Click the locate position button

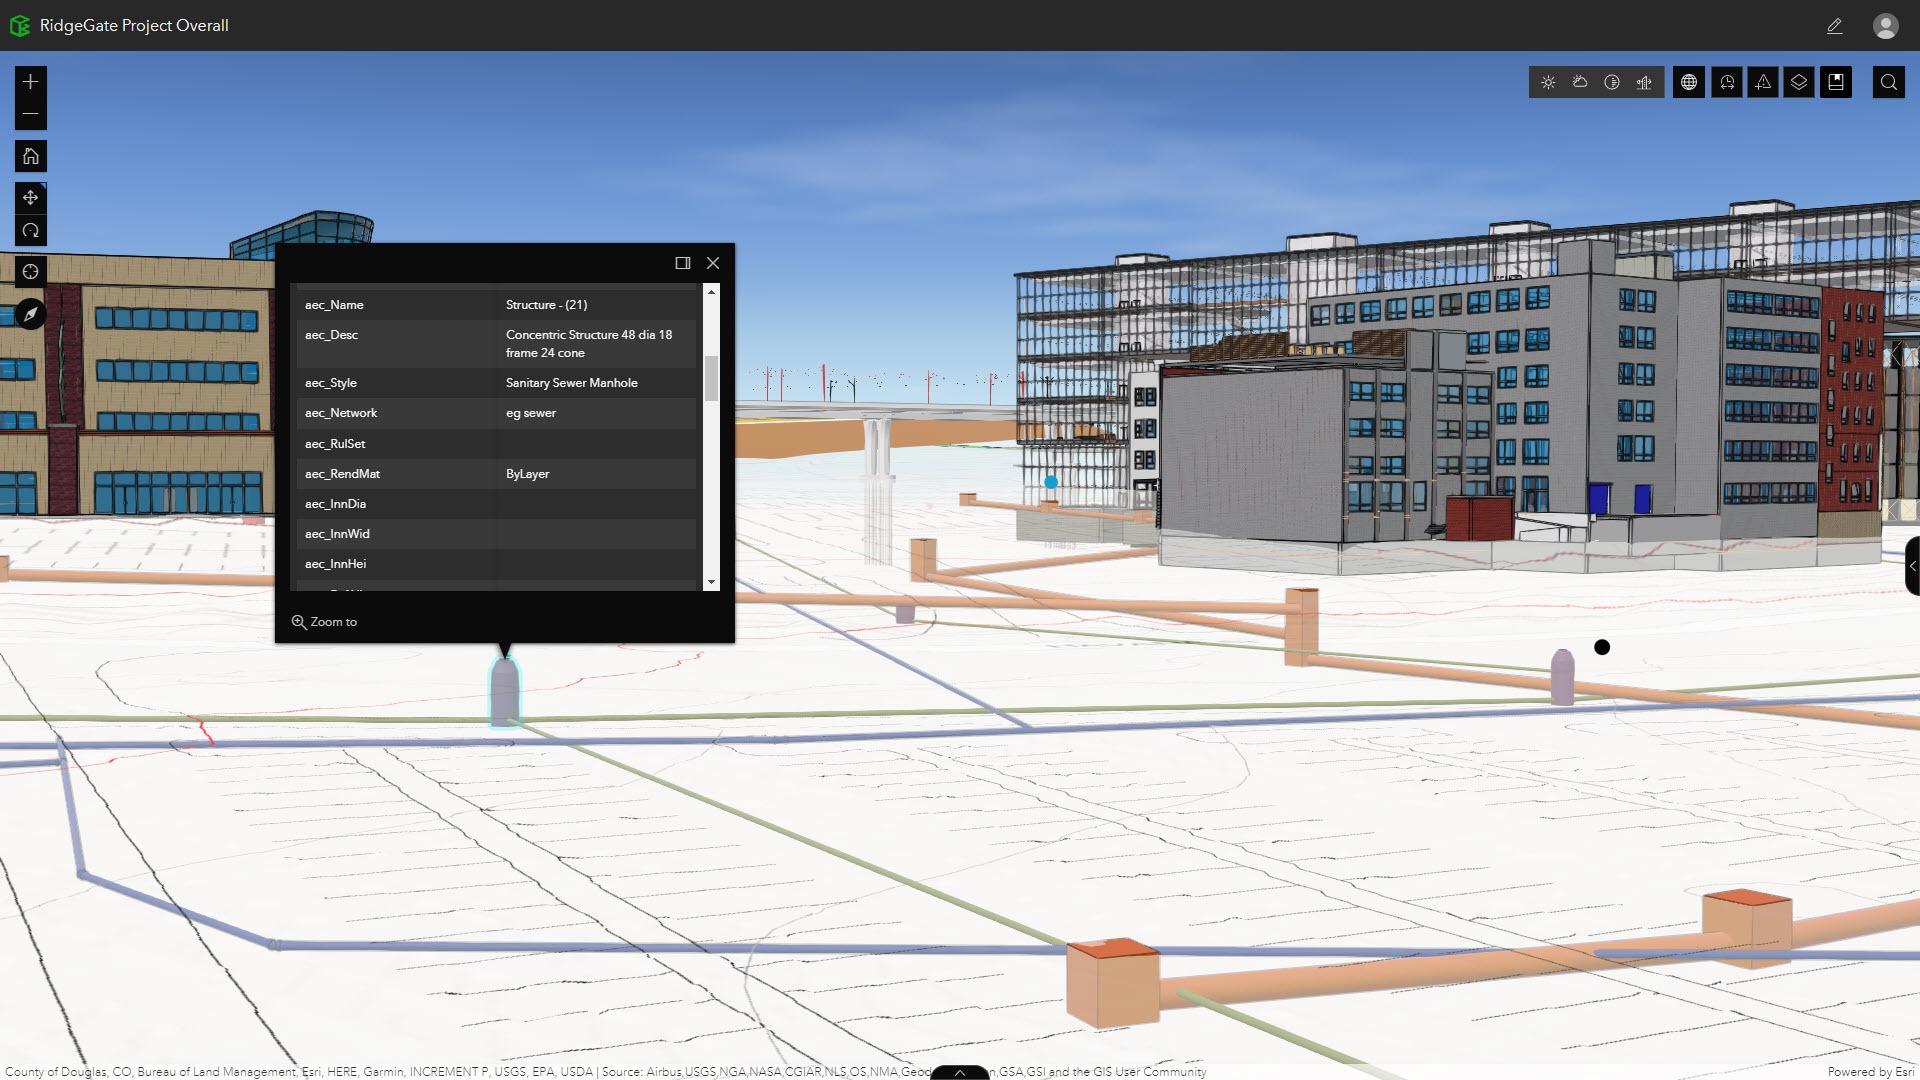click(30, 272)
